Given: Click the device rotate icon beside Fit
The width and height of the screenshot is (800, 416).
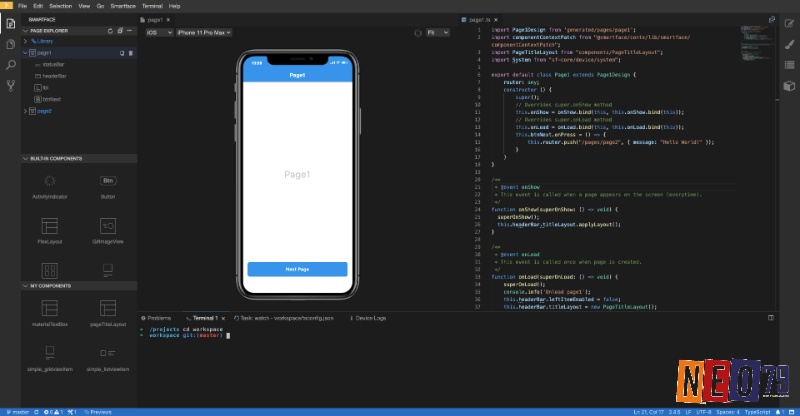Looking at the screenshot, I should click(418, 33).
